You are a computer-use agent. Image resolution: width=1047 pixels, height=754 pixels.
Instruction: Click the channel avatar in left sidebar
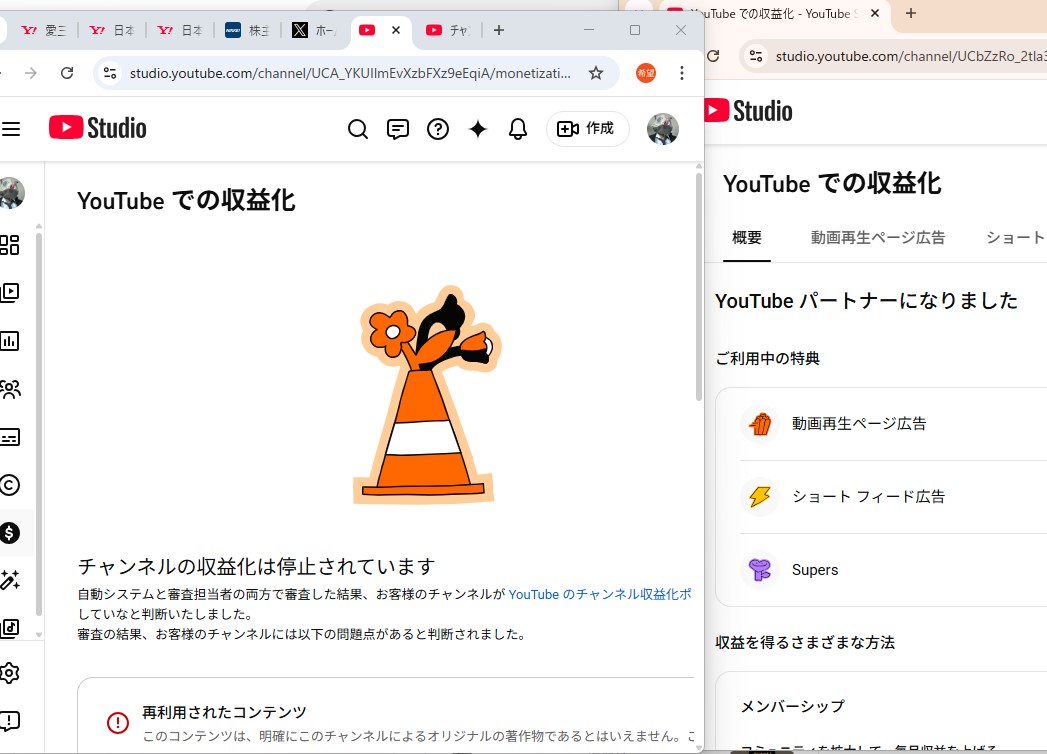tap(11, 193)
